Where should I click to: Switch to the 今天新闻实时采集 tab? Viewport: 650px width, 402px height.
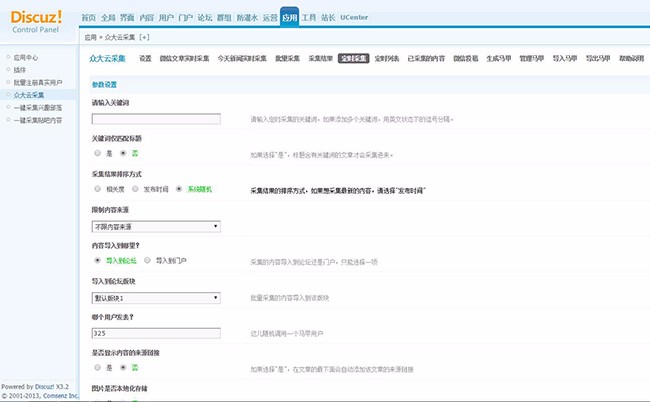pyautogui.click(x=242, y=58)
